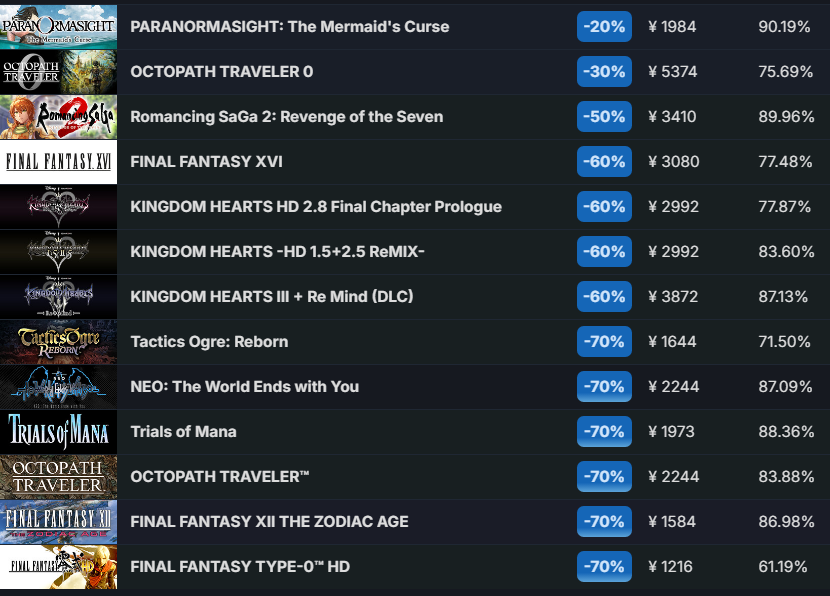Open KINGDOM HEARTS III + Re Mind title
Viewport: 830px width, 596px height.
pos(272,297)
